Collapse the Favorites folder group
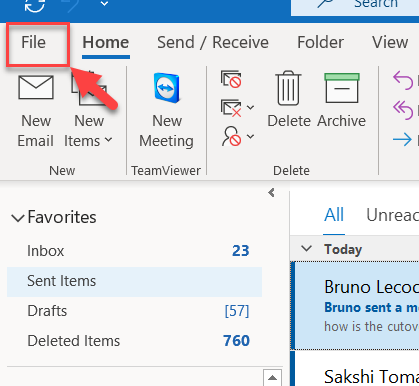 coord(17,218)
